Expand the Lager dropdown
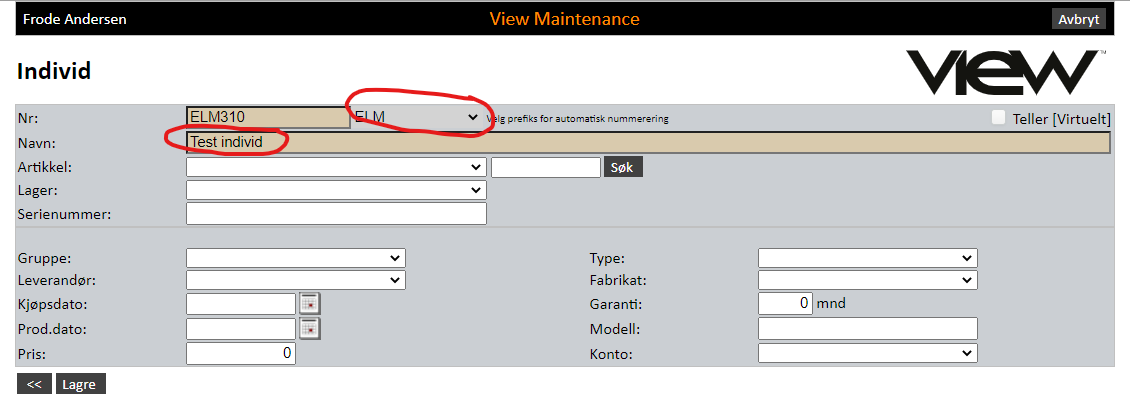Screen dimensions: 1130x408 pyautogui.click(x=336, y=190)
